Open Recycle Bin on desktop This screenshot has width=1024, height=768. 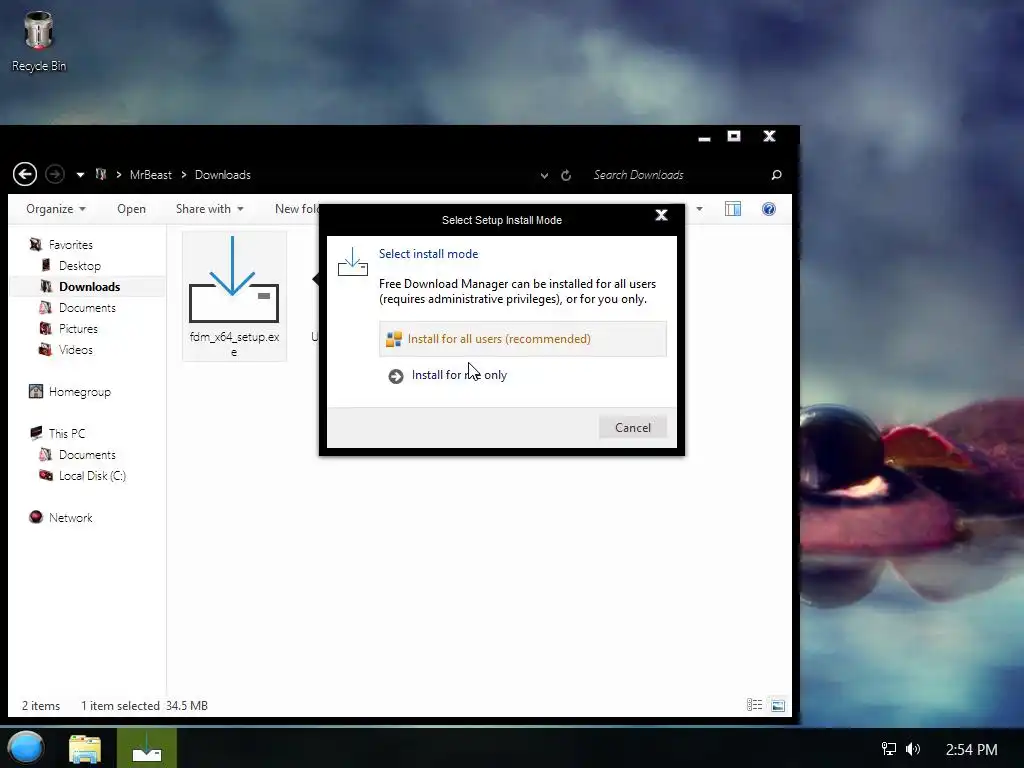point(39,41)
